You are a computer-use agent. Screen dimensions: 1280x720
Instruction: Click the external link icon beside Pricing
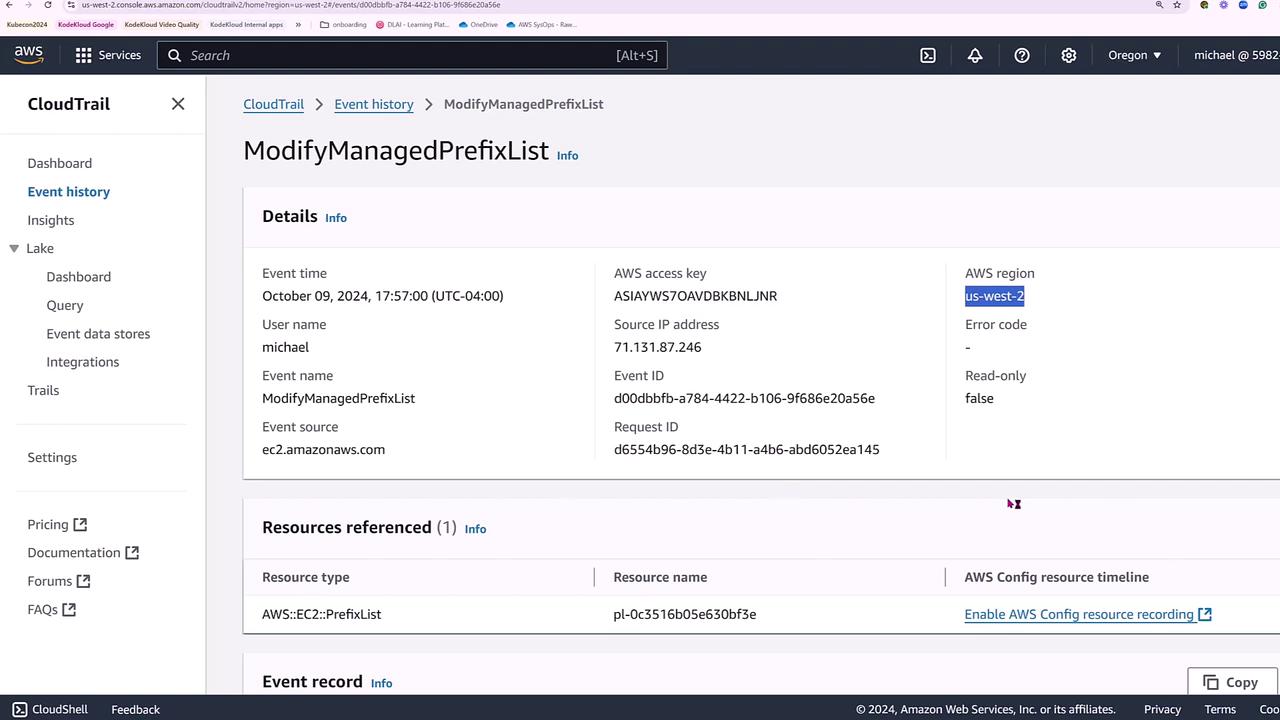[81, 524]
